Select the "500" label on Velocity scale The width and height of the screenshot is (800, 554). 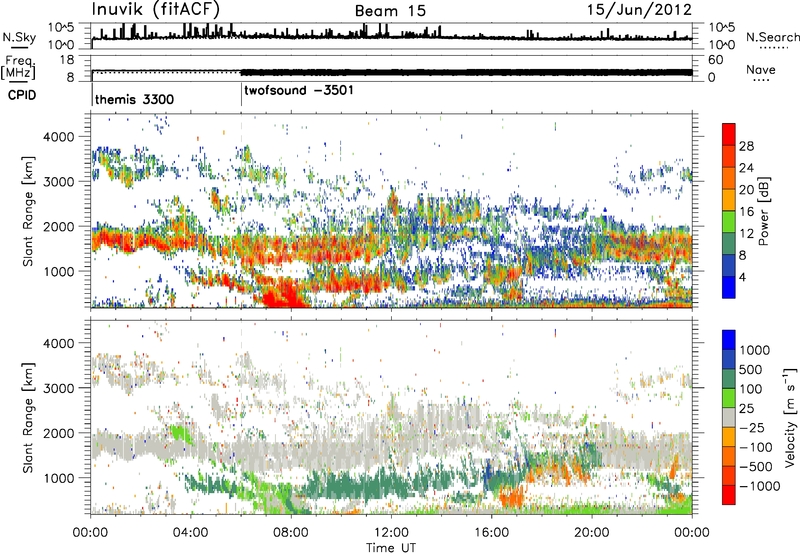coord(751,369)
